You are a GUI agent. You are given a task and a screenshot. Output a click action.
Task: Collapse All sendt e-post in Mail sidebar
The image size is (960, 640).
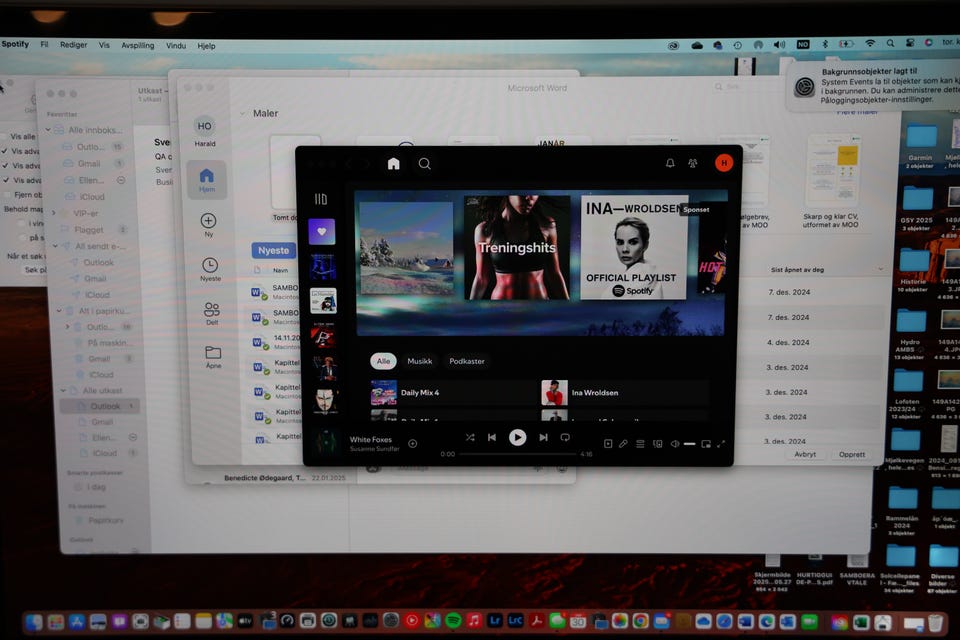55,246
